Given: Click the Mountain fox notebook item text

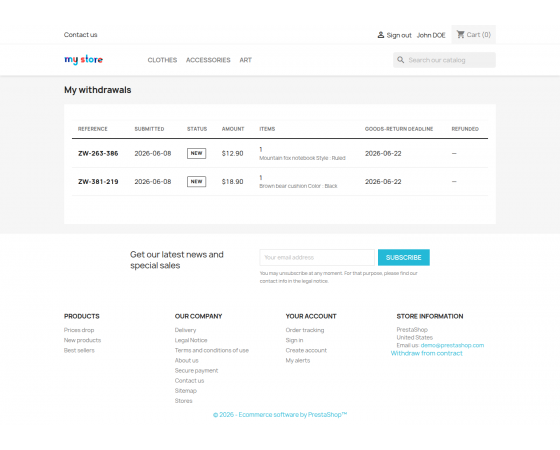Looking at the screenshot, I should 302,158.
